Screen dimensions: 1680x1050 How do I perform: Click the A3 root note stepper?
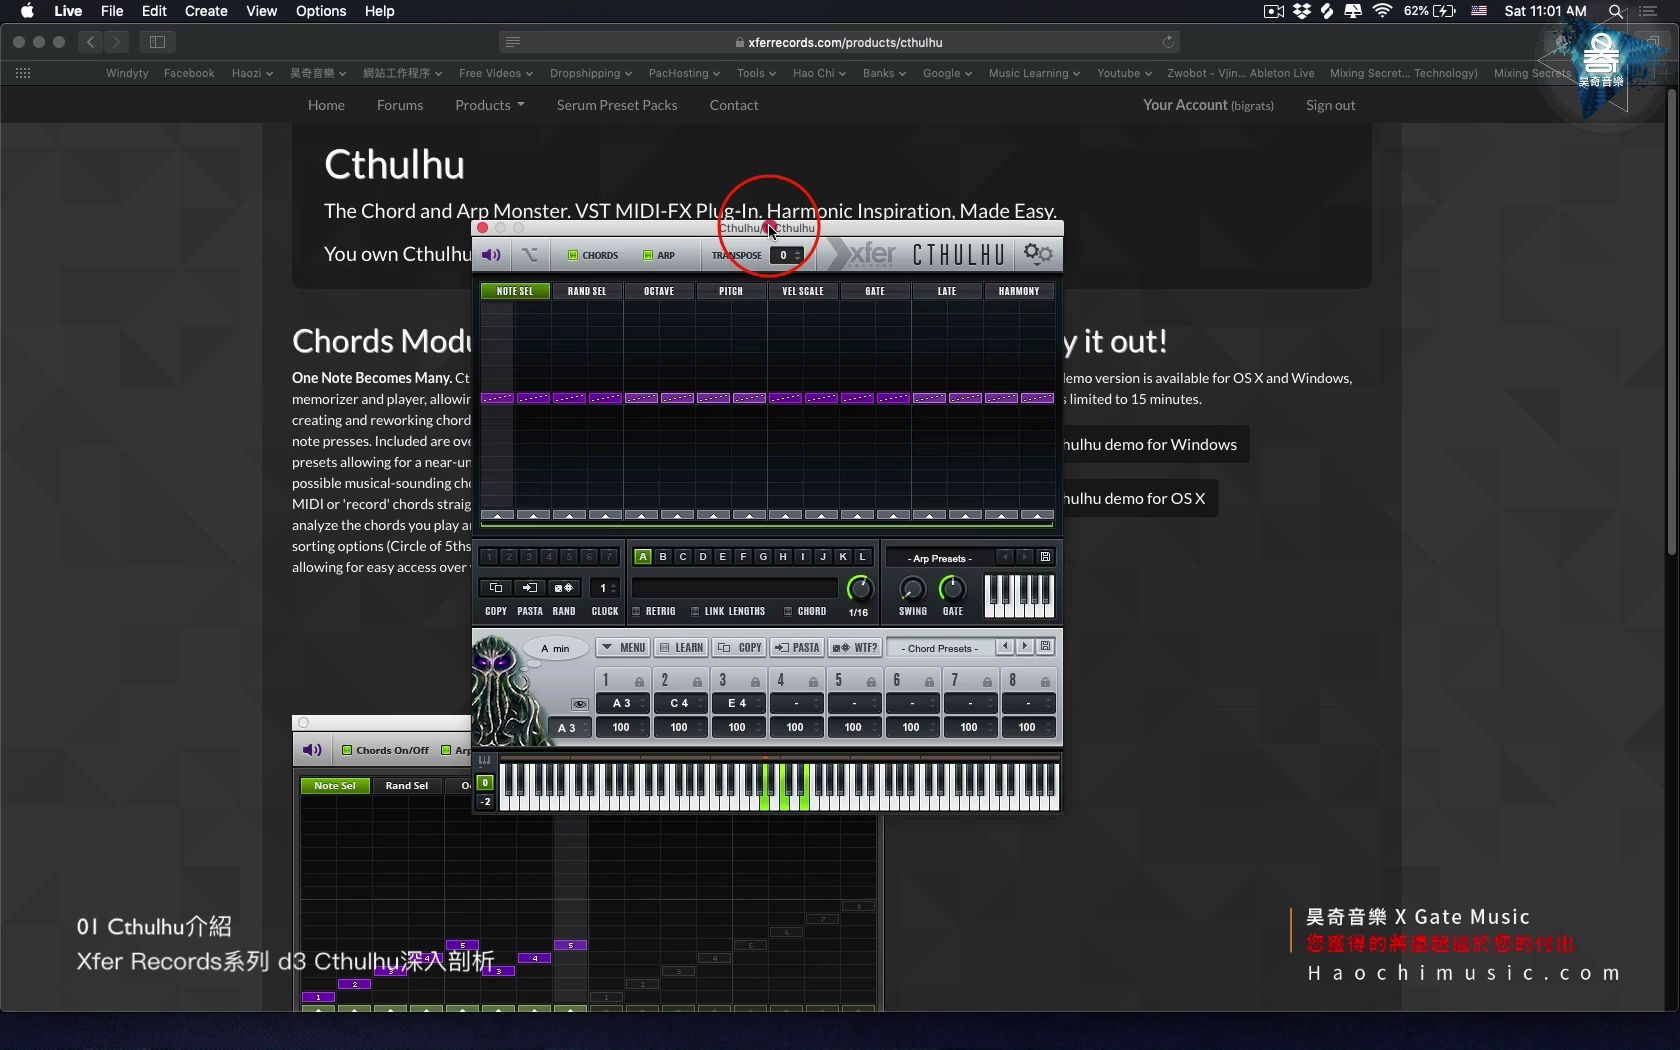click(586, 728)
